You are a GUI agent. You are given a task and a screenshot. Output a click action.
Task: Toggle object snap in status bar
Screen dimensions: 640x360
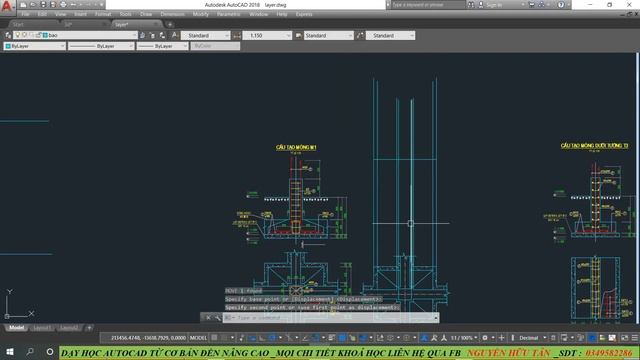(x=316, y=338)
